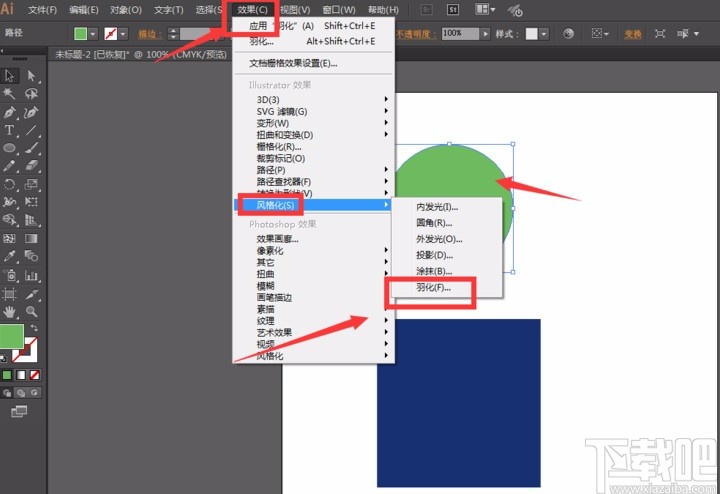Select the Eraser tool

[x=31, y=166]
